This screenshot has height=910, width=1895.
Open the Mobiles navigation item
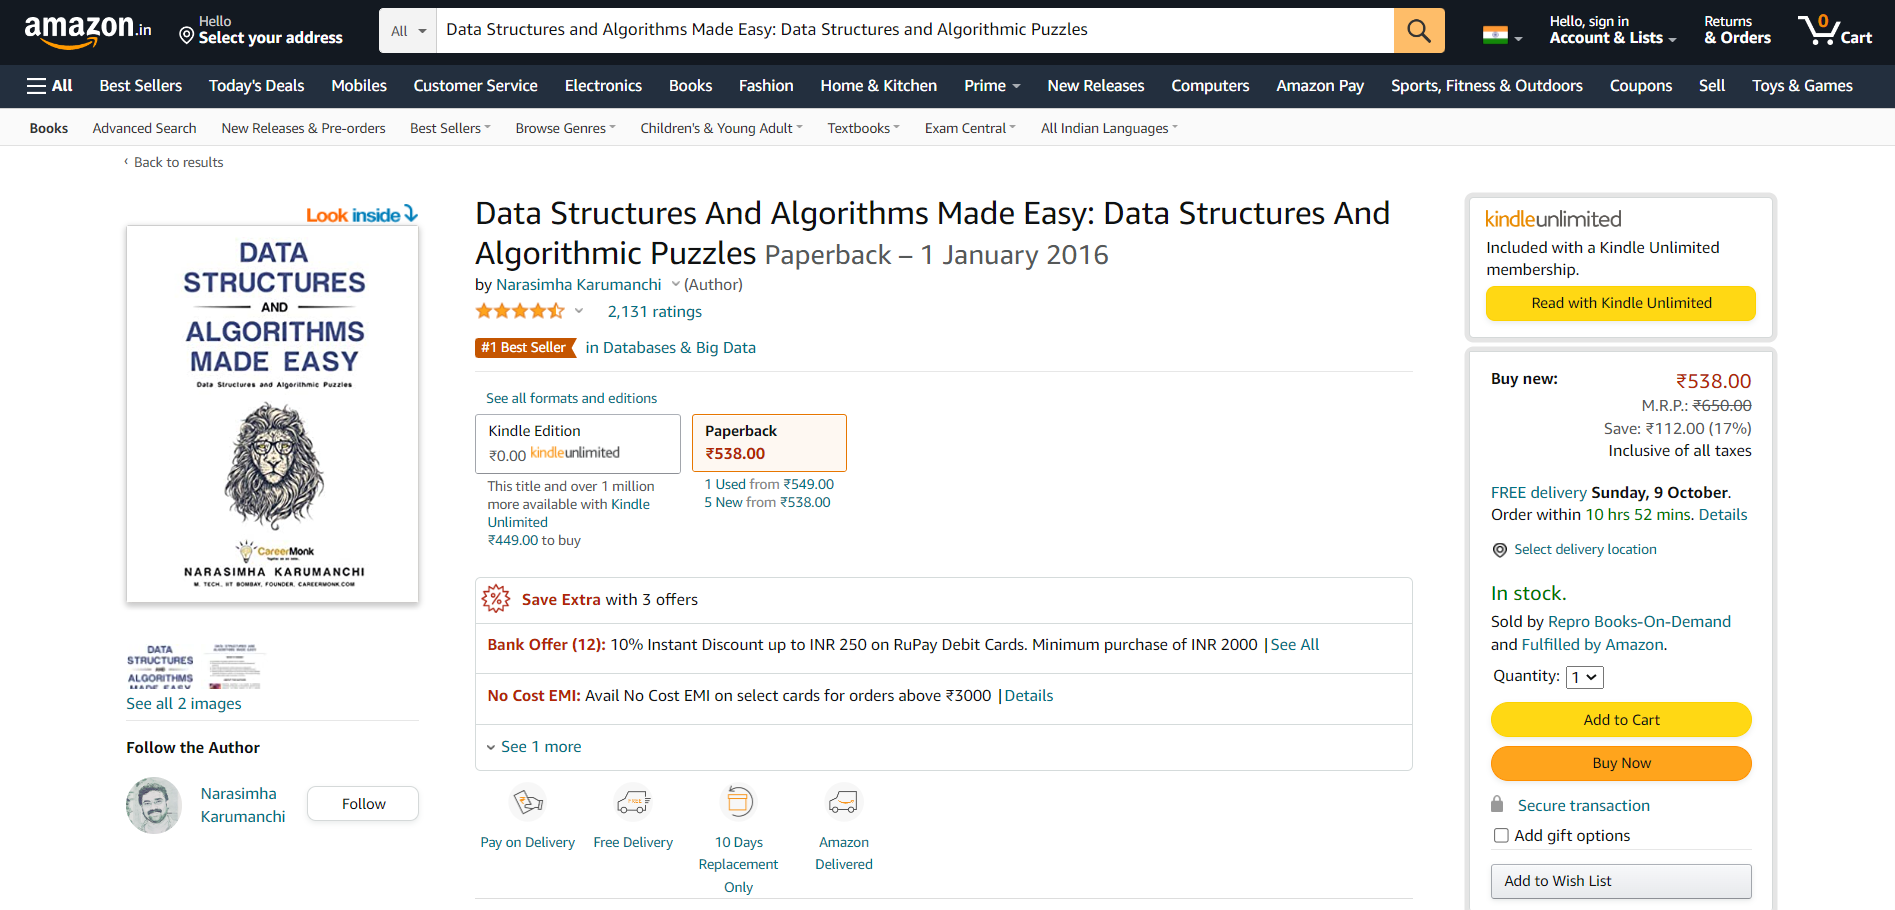click(359, 86)
